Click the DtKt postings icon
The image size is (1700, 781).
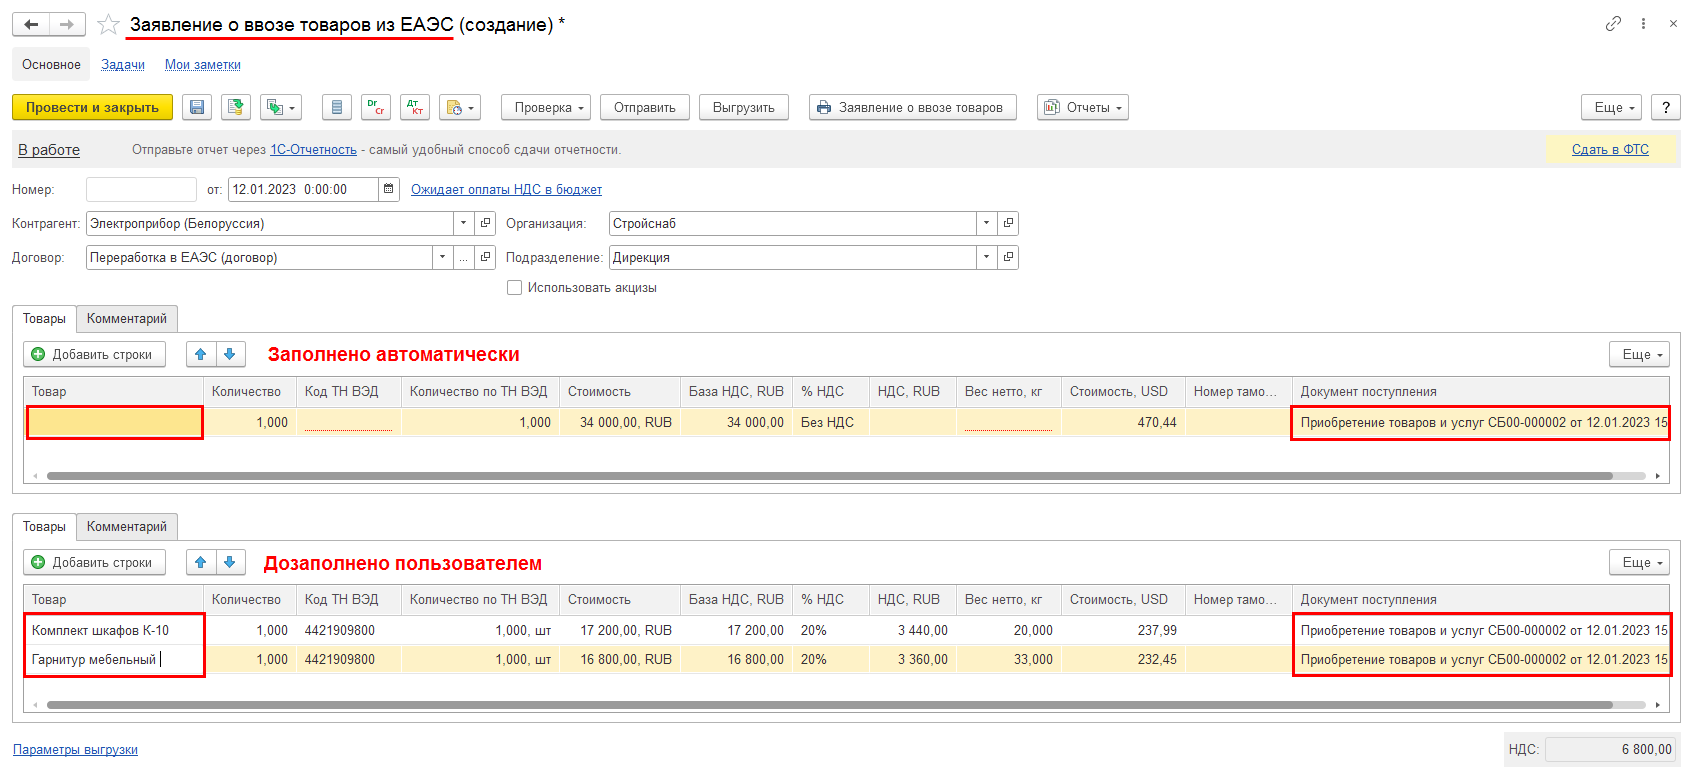pyautogui.click(x=415, y=107)
